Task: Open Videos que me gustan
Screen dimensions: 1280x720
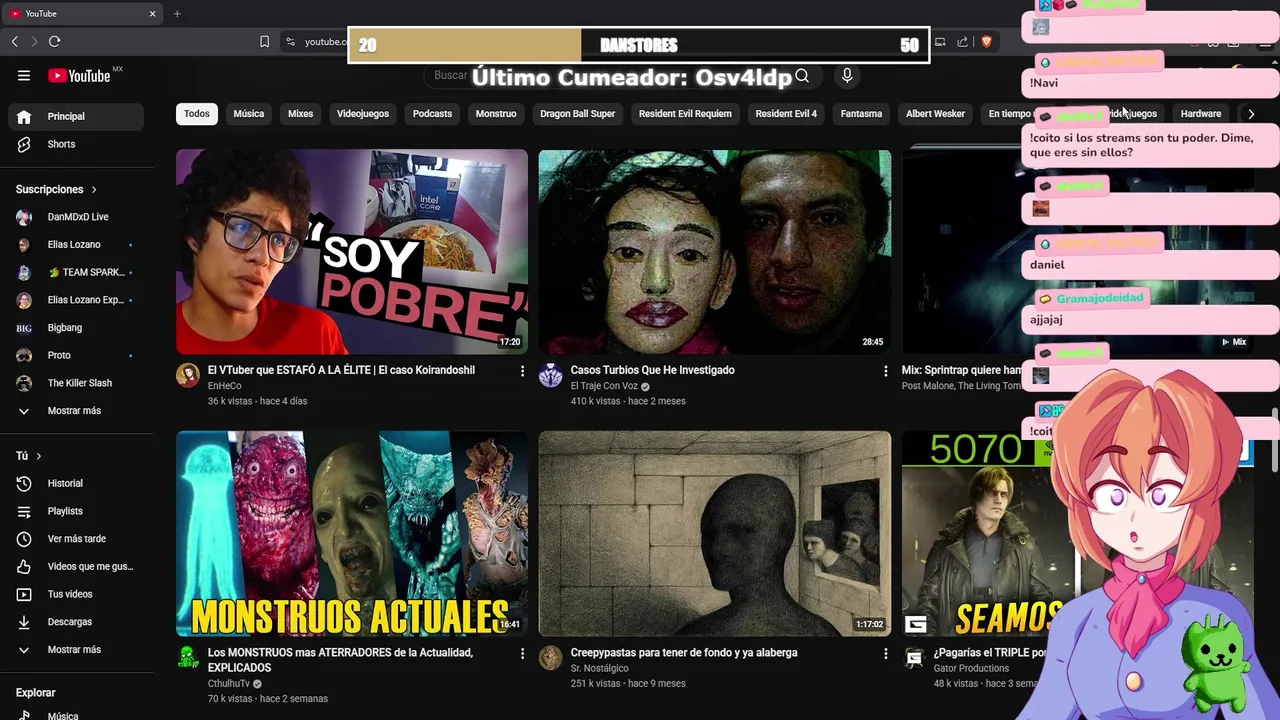Action: click(x=76, y=566)
